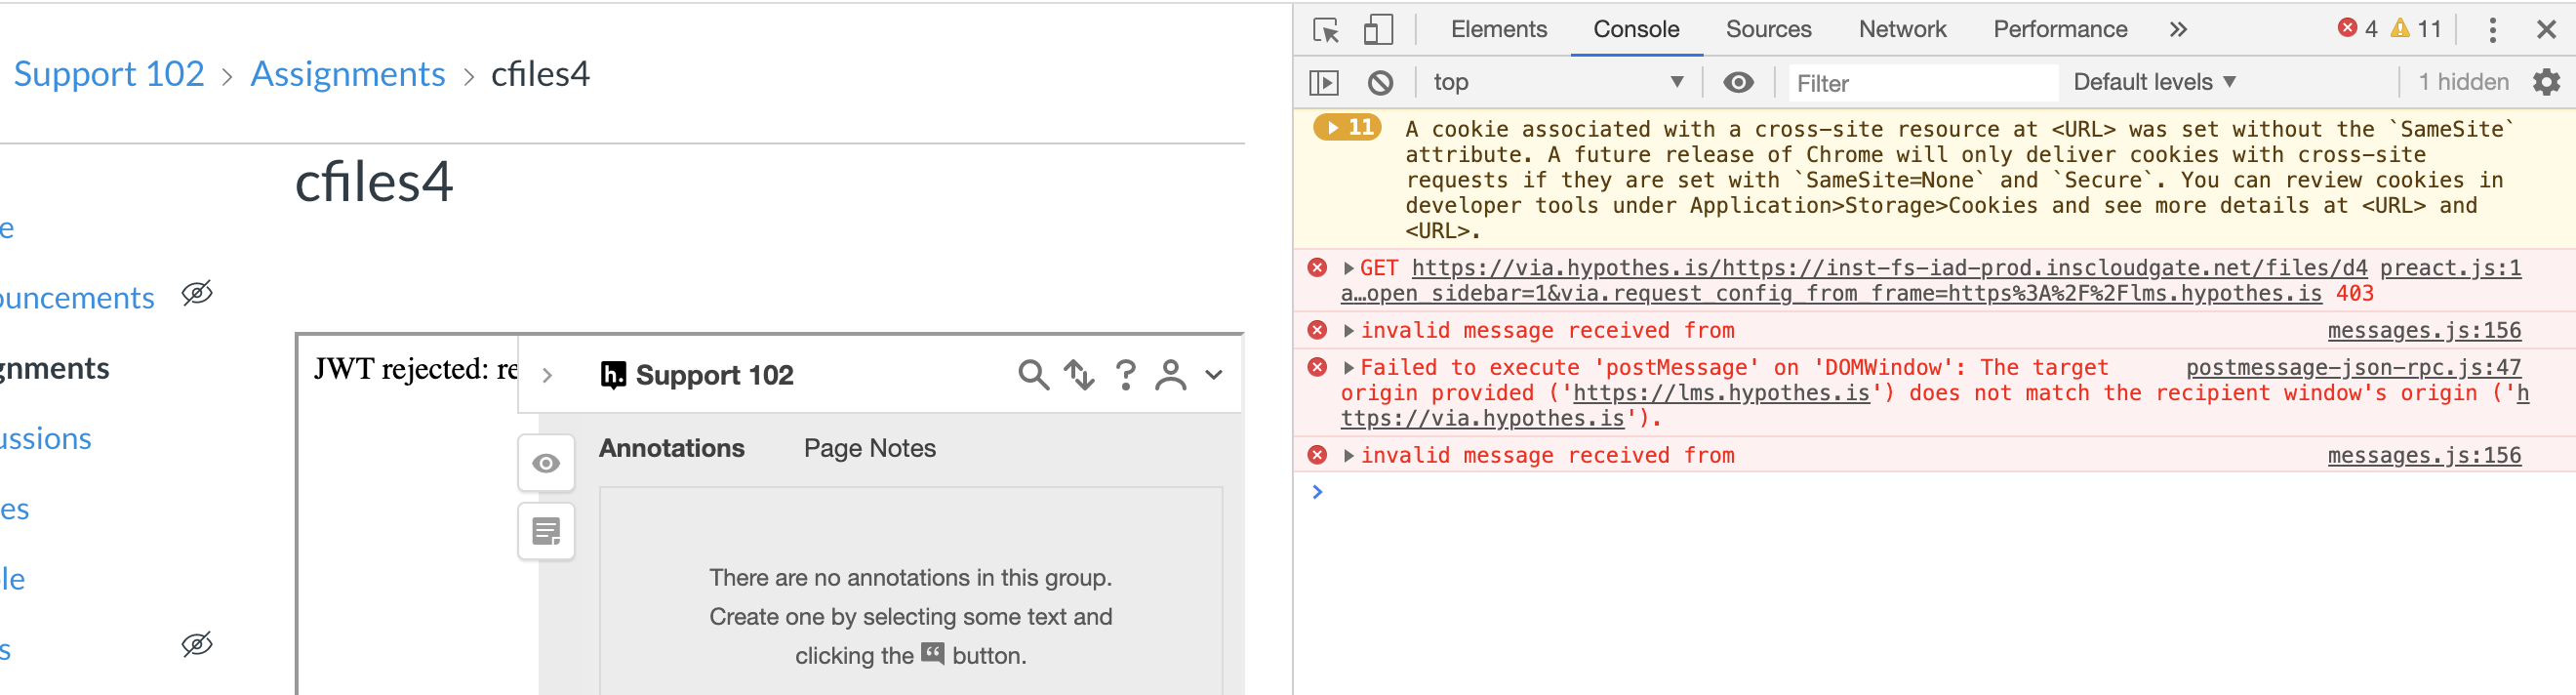Click the red error count badge icon

tap(2346, 29)
